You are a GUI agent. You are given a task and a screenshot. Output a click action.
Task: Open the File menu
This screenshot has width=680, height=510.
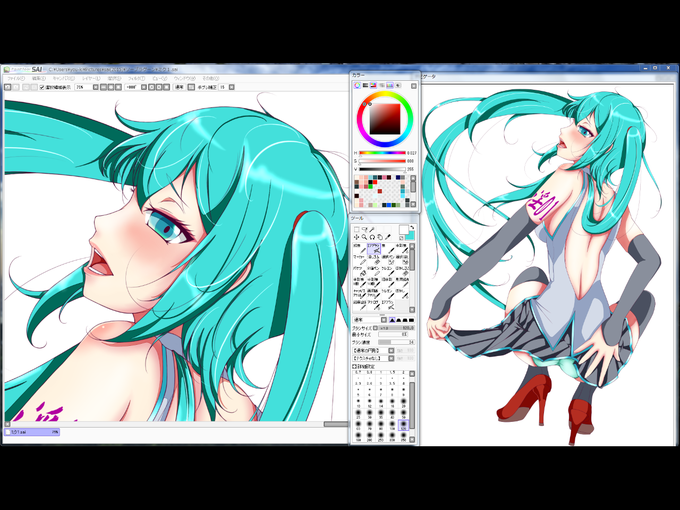pyautogui.click(x=16, y=78)
